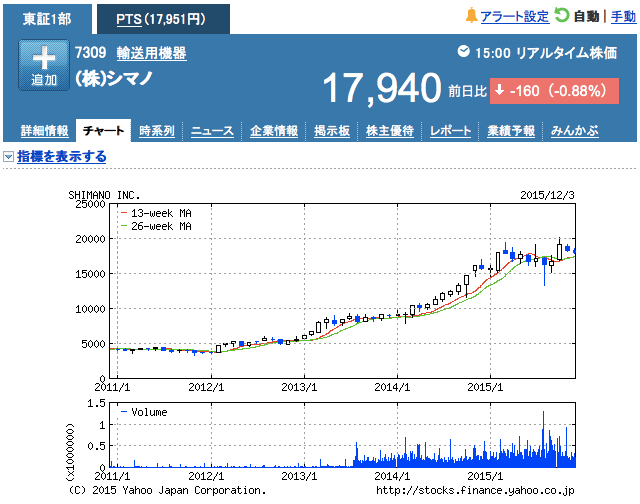Image resolution: width=640 pixels, height=504 pixels.
Task: Click the alert bell icon
Action: 472,16
